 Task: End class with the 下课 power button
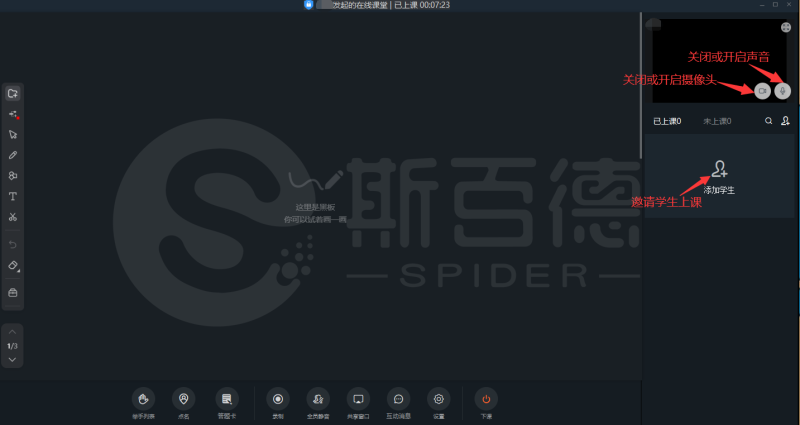pyautogui.click(x=486, y=398)
